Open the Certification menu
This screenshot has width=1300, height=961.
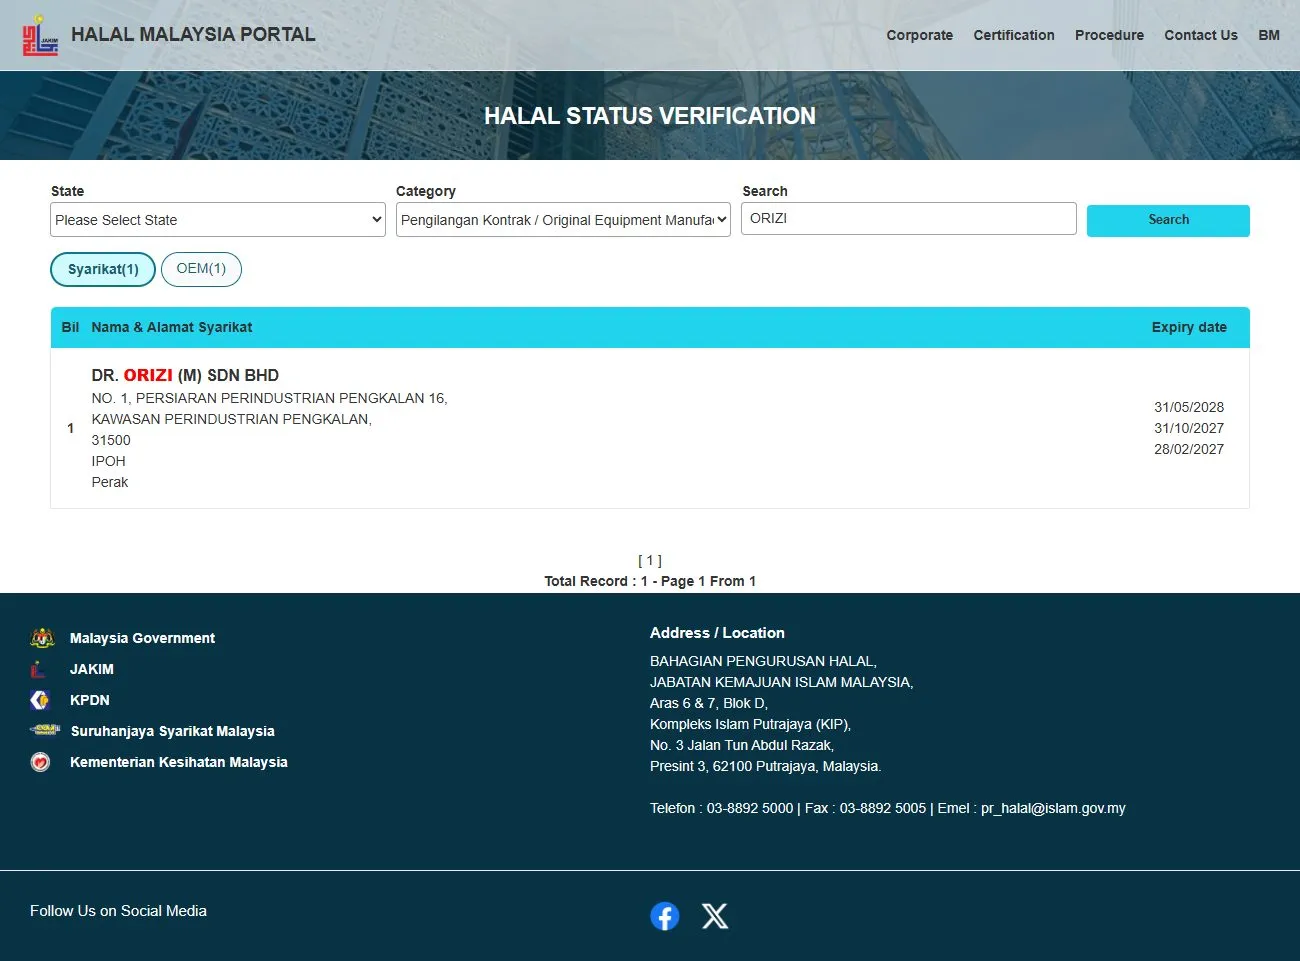point(1014,35)
